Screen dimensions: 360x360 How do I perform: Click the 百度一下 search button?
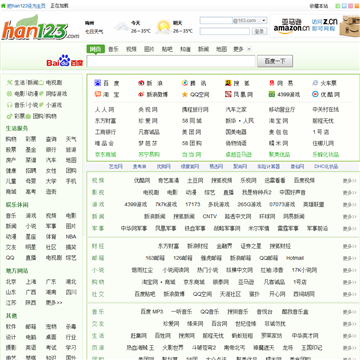pos(275,61)
